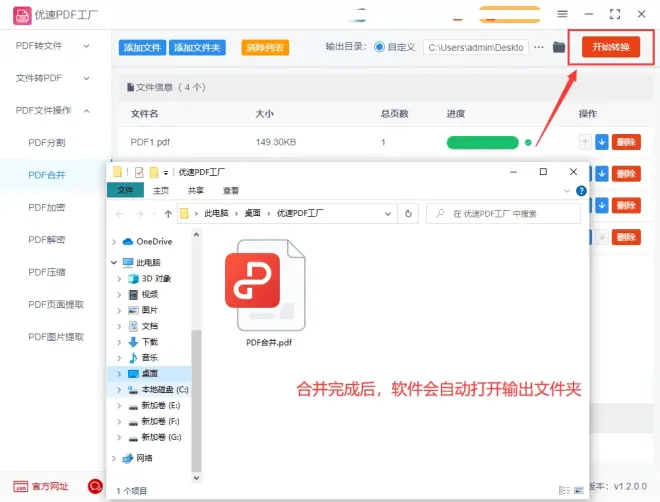
Task: Refresh the Explorer address bar
Action: click(408, 214)
